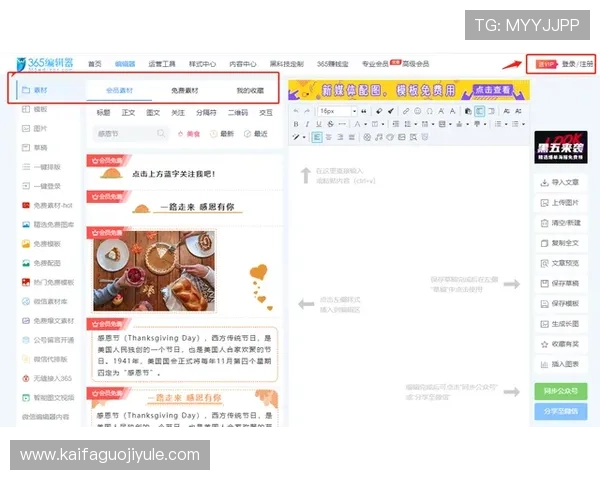Click the magic wand icon

(296, 137)
